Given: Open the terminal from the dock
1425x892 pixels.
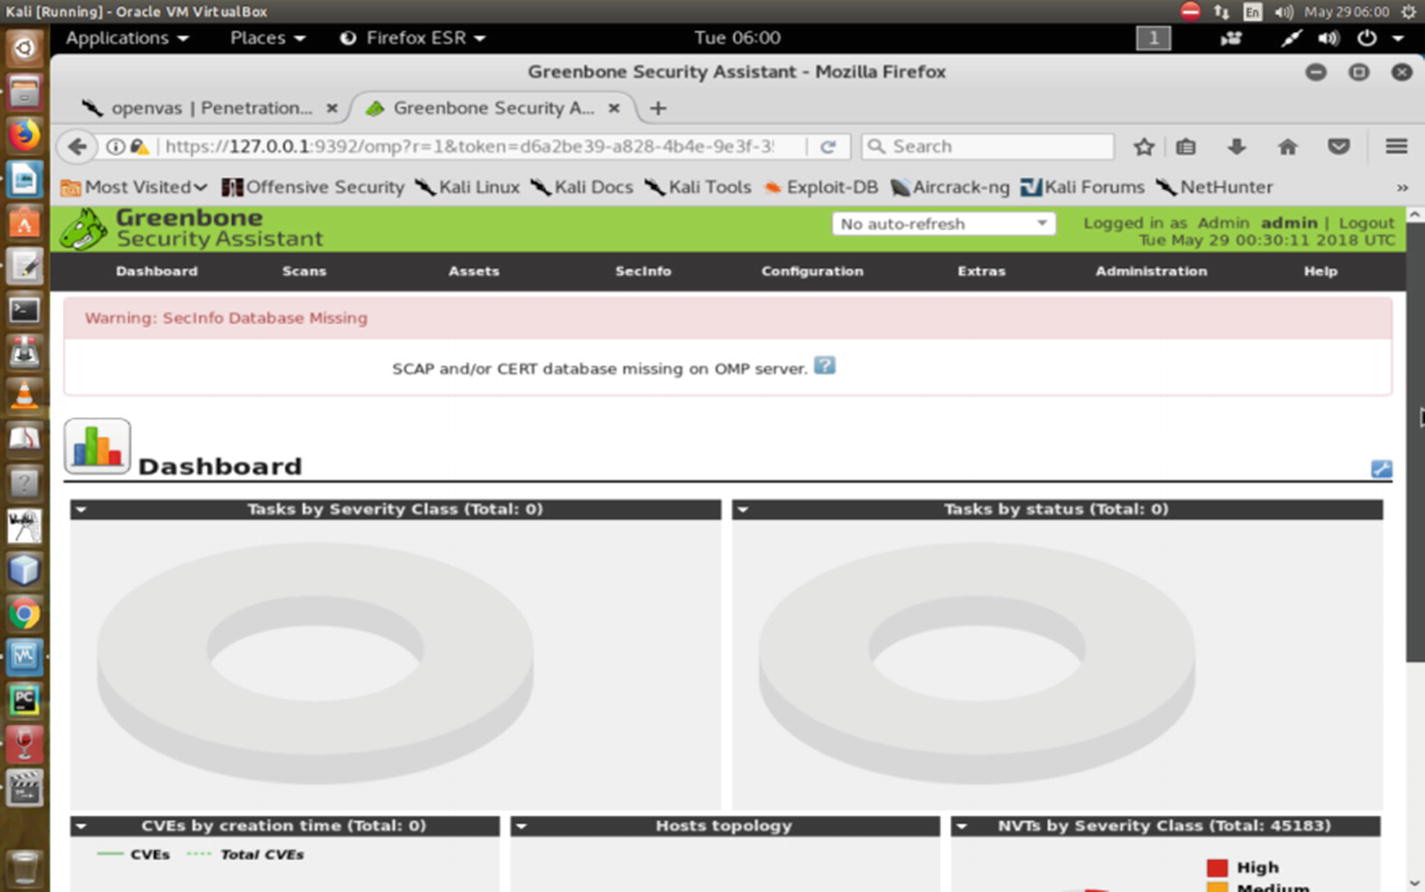Looking at the screenshot, I should [x=25, y=310].
